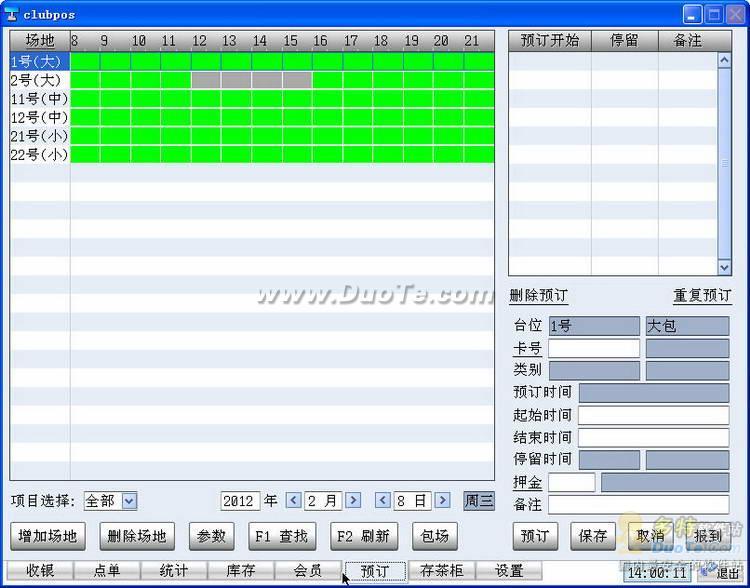Open 参数 settings button

pos(211,536)
